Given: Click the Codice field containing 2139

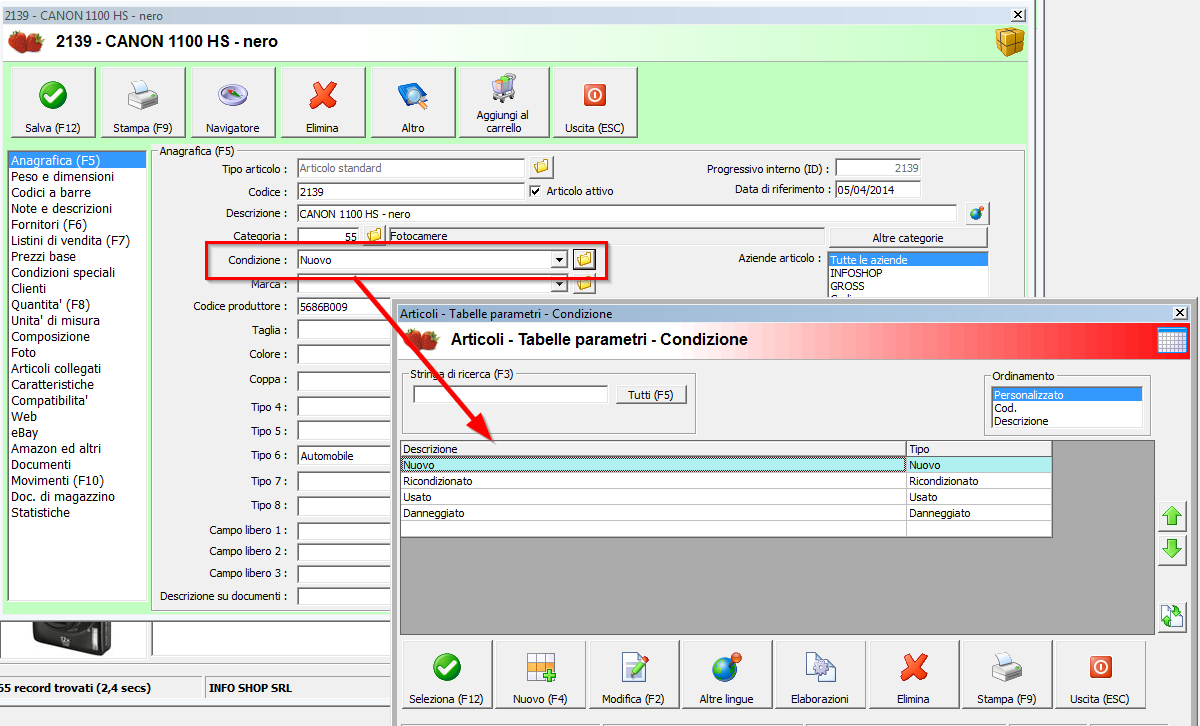Looking at the screenshot, I should (x=410, y=191).
